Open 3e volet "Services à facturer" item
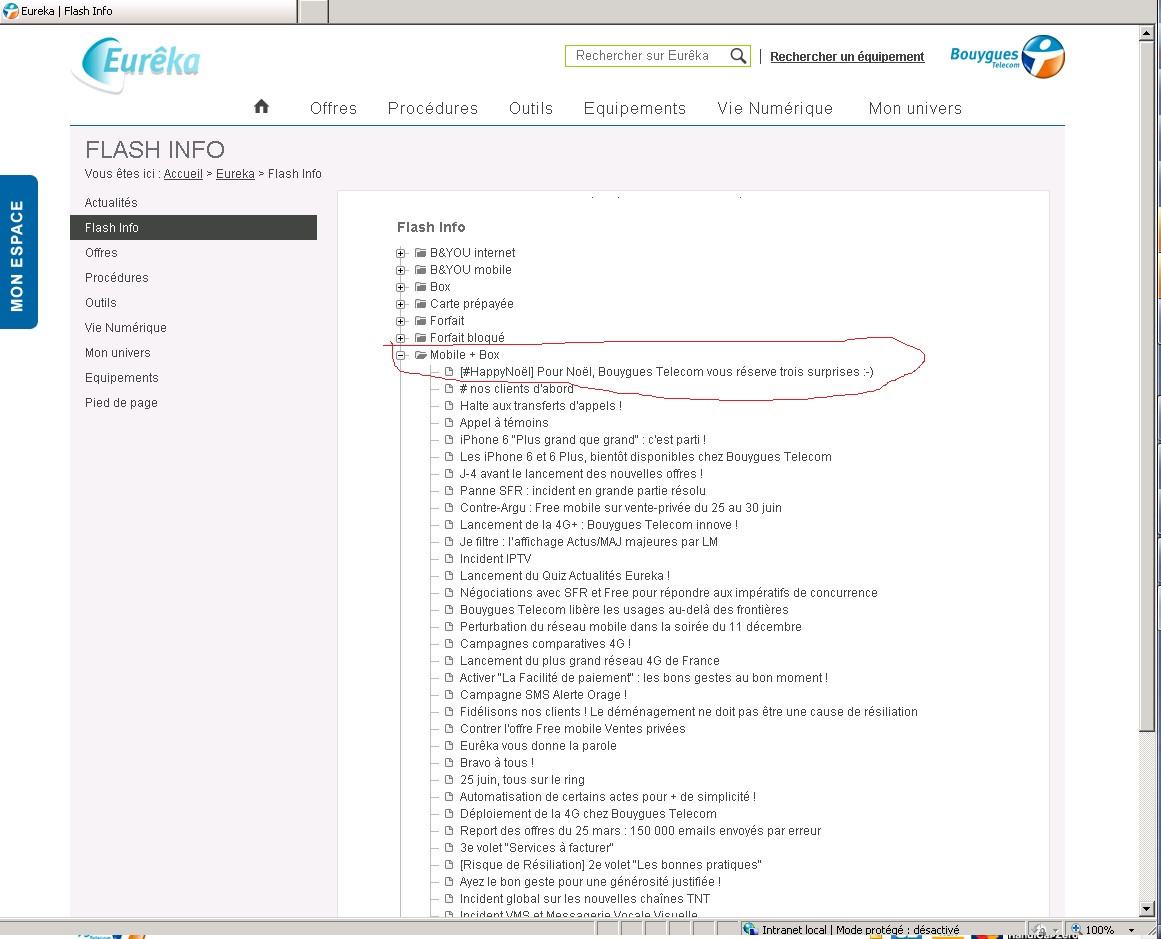 536,848
